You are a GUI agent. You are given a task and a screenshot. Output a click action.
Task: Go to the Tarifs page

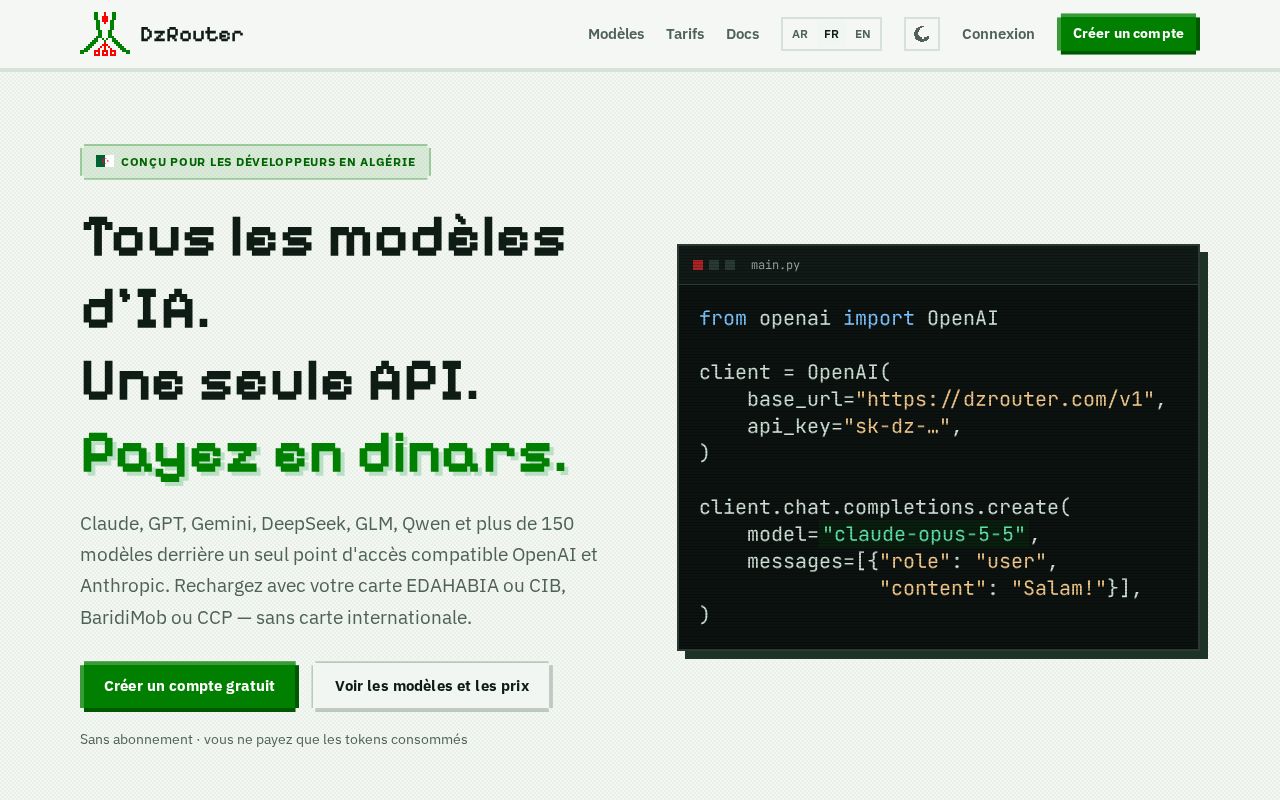click(x=685, y=34)
